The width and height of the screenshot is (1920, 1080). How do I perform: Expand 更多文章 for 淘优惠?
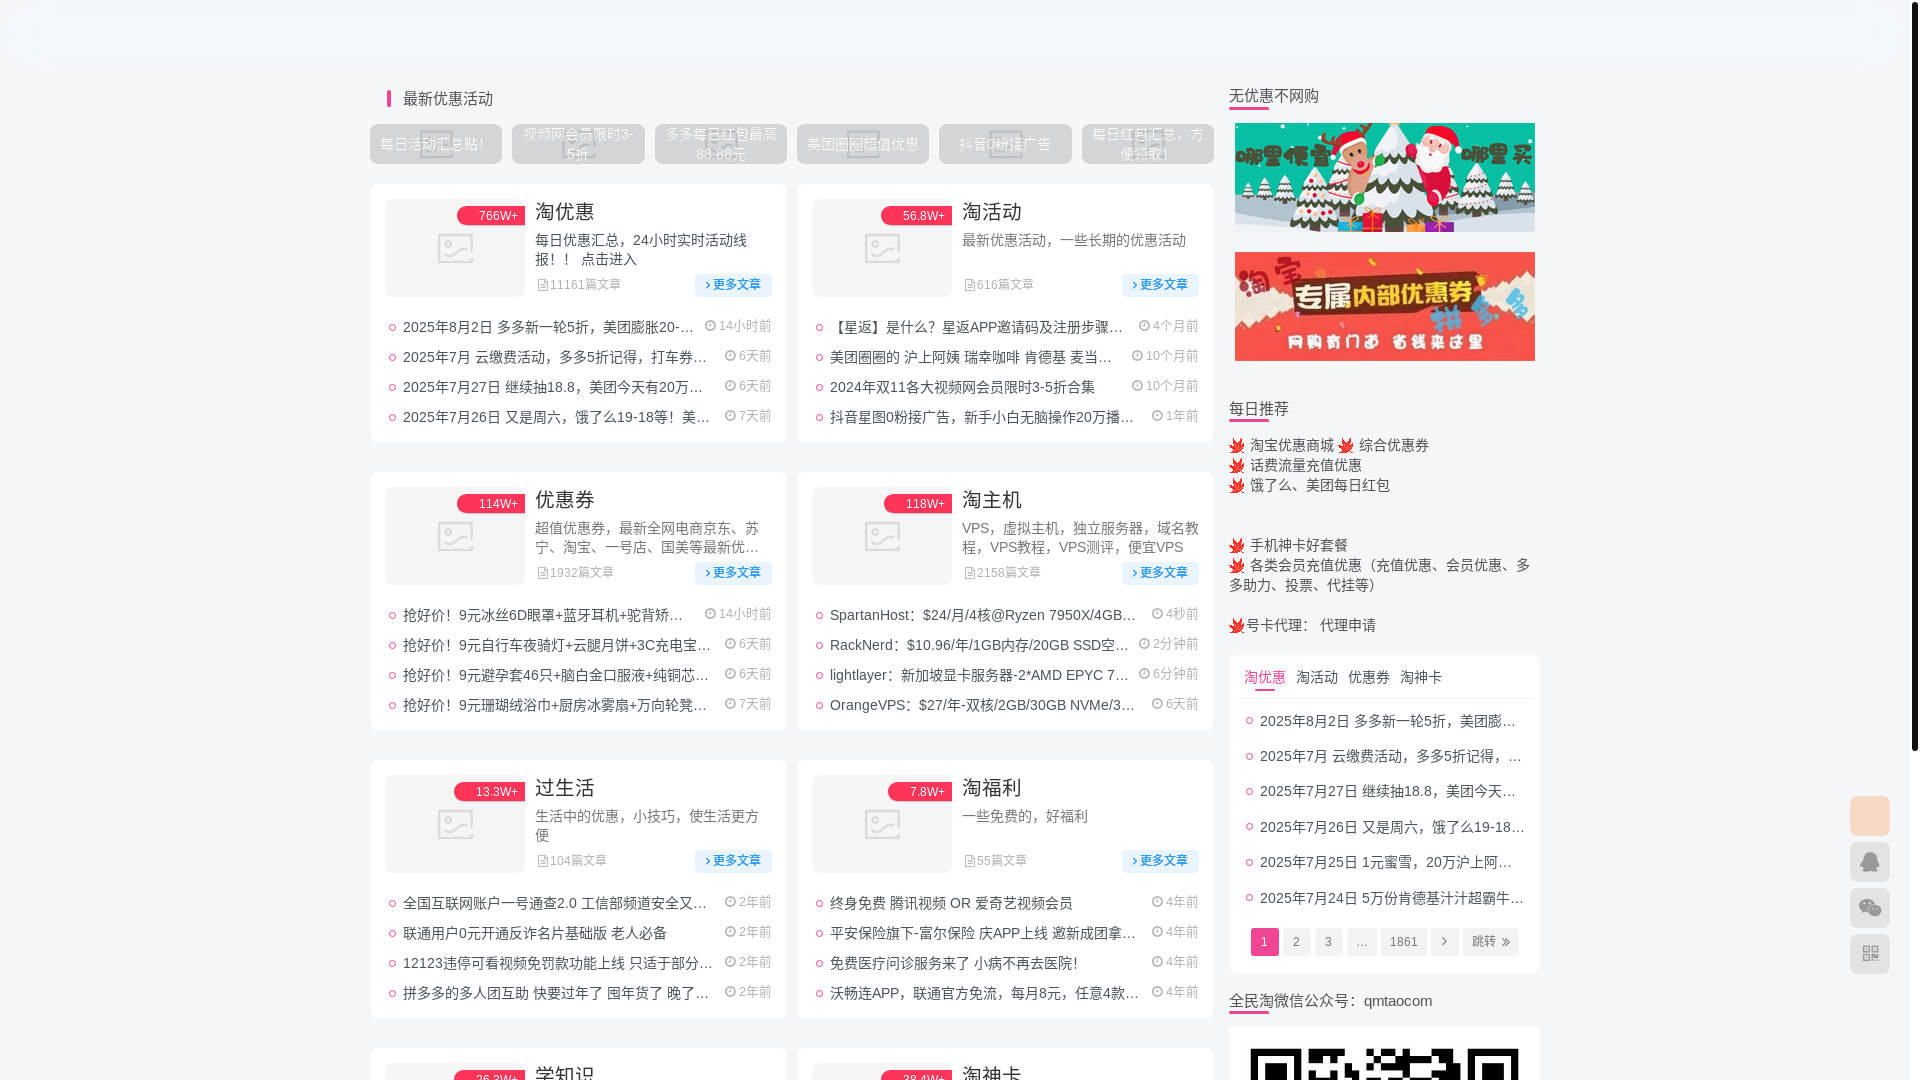(x=733, y=285)
